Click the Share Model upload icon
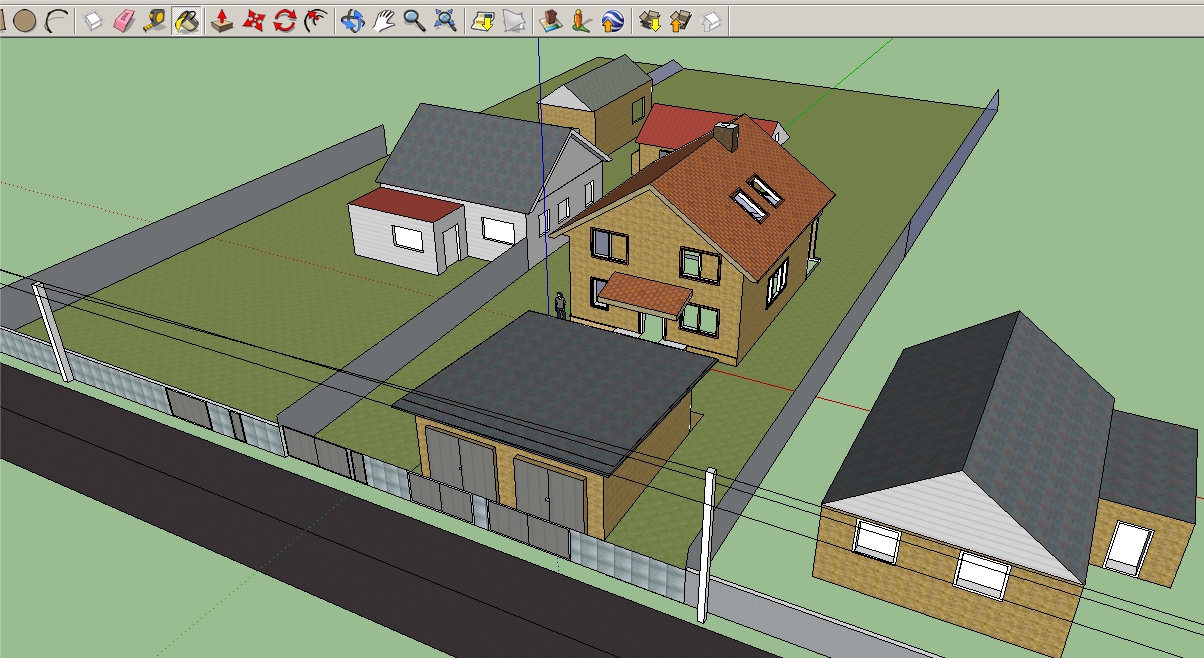Image resolution: width=1204 pixels, height=658 pixels. [681, 20]
